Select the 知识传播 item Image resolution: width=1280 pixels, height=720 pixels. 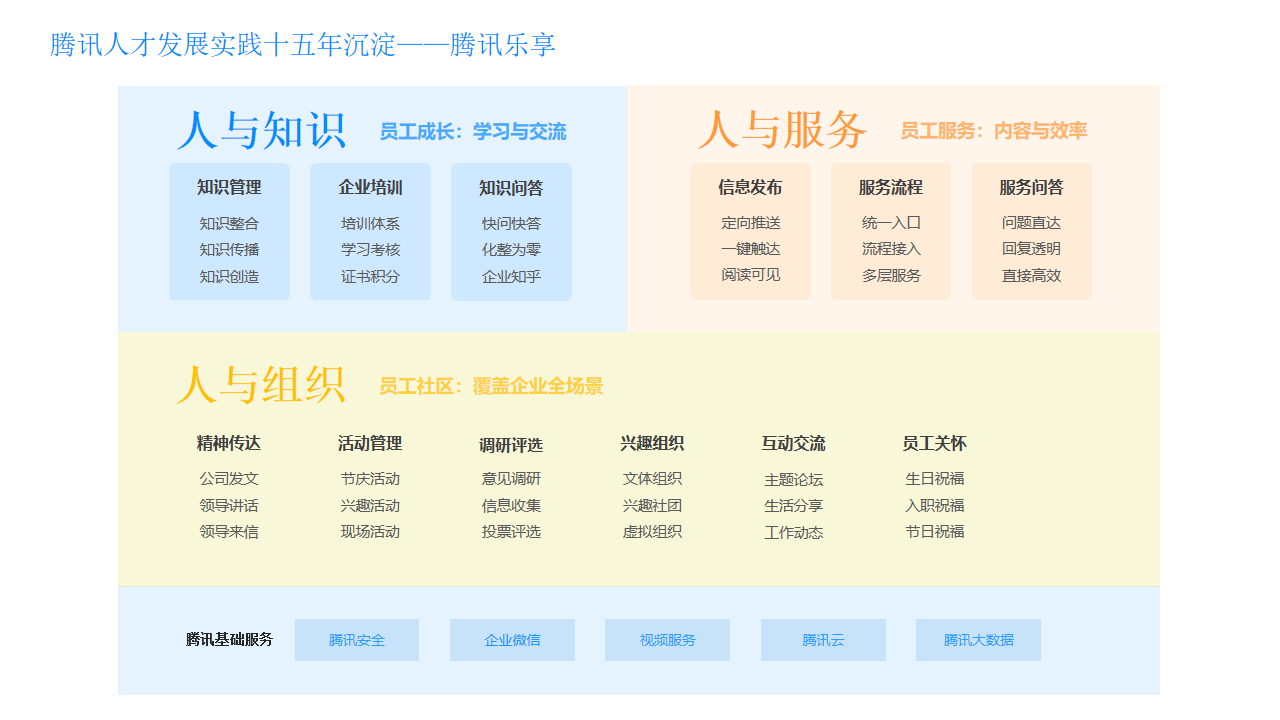229,249
